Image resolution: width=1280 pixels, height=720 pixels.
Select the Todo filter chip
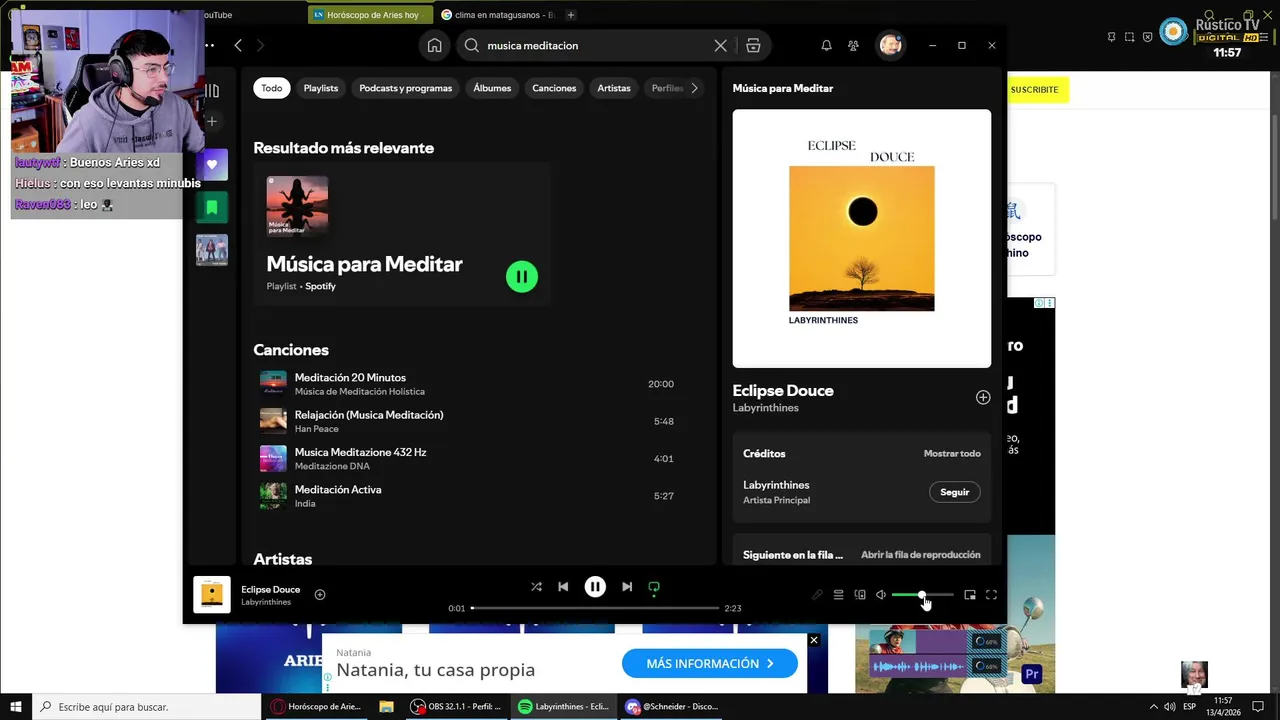[272, 88]
